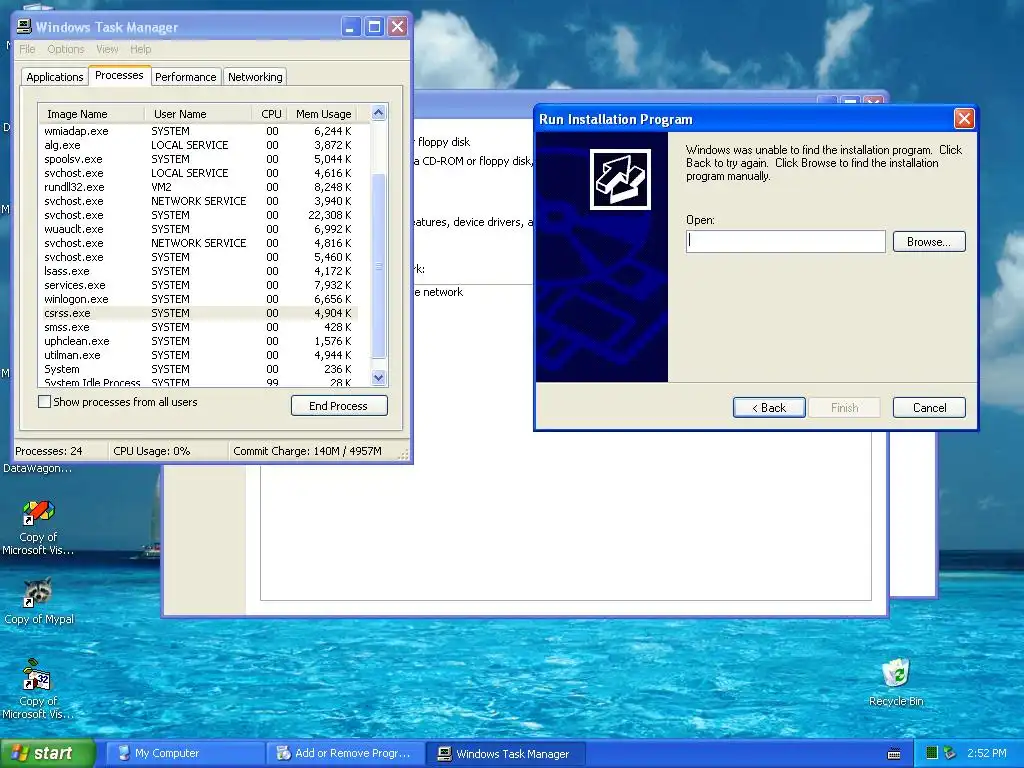Select the rundll32.exe process
This screenshot has height=768, width=1024.
pos(200,187)
